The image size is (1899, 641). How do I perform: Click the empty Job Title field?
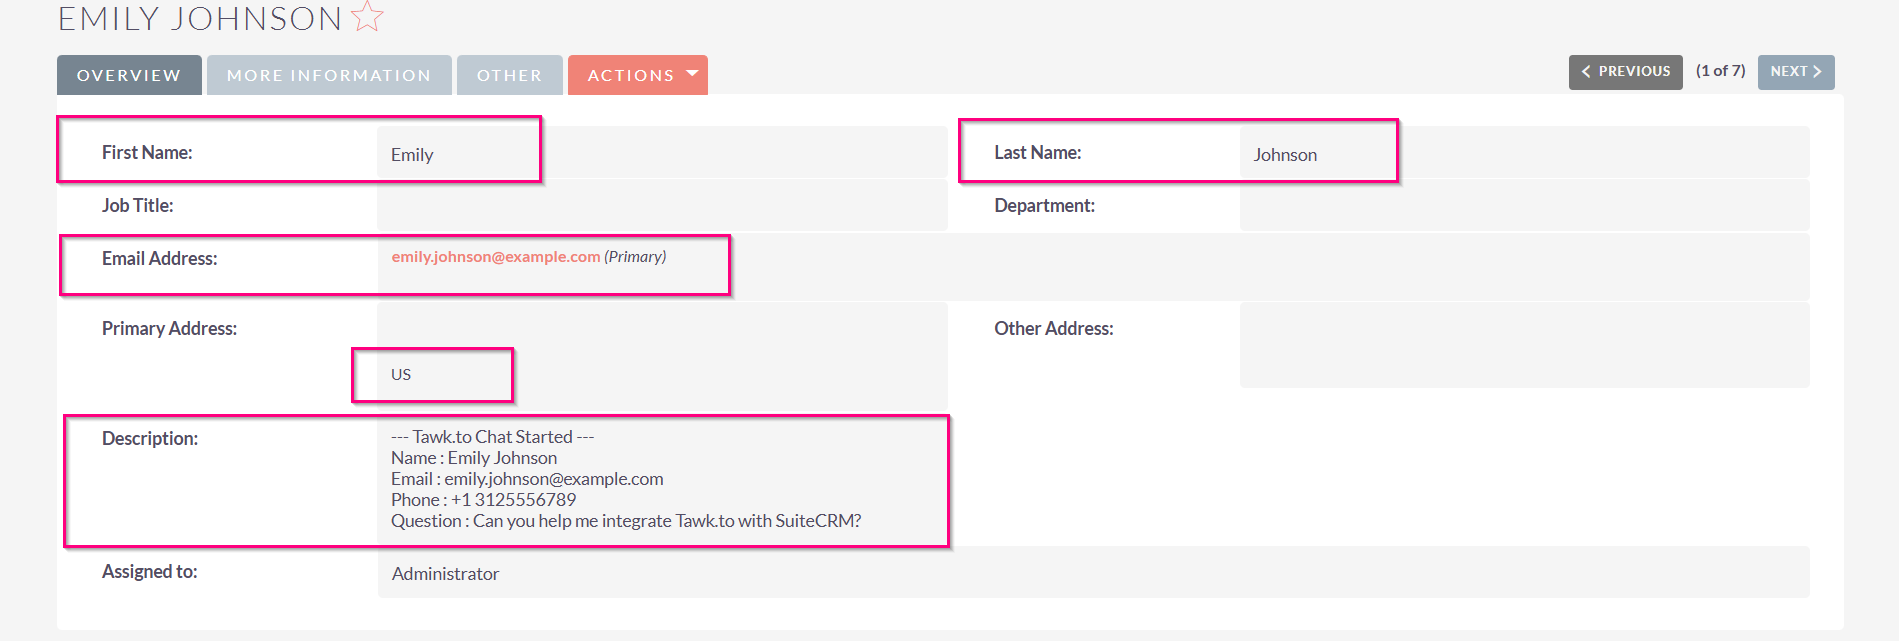point(660,206)
